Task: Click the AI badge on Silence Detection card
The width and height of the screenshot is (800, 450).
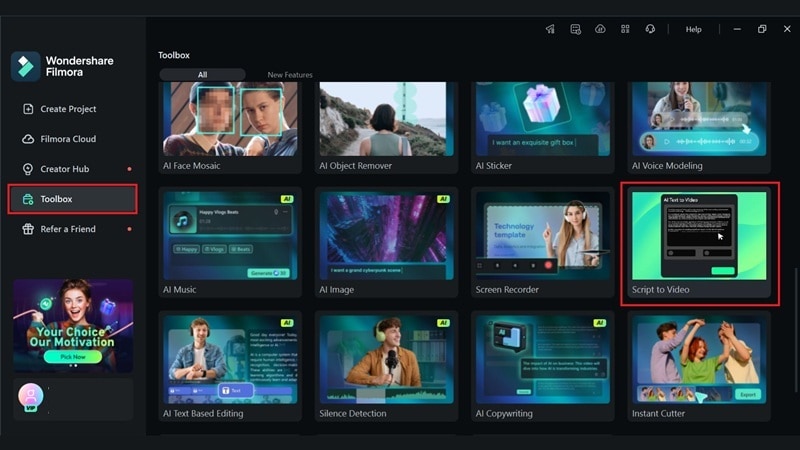Action: pyautogui.click(x=443, y=323)
